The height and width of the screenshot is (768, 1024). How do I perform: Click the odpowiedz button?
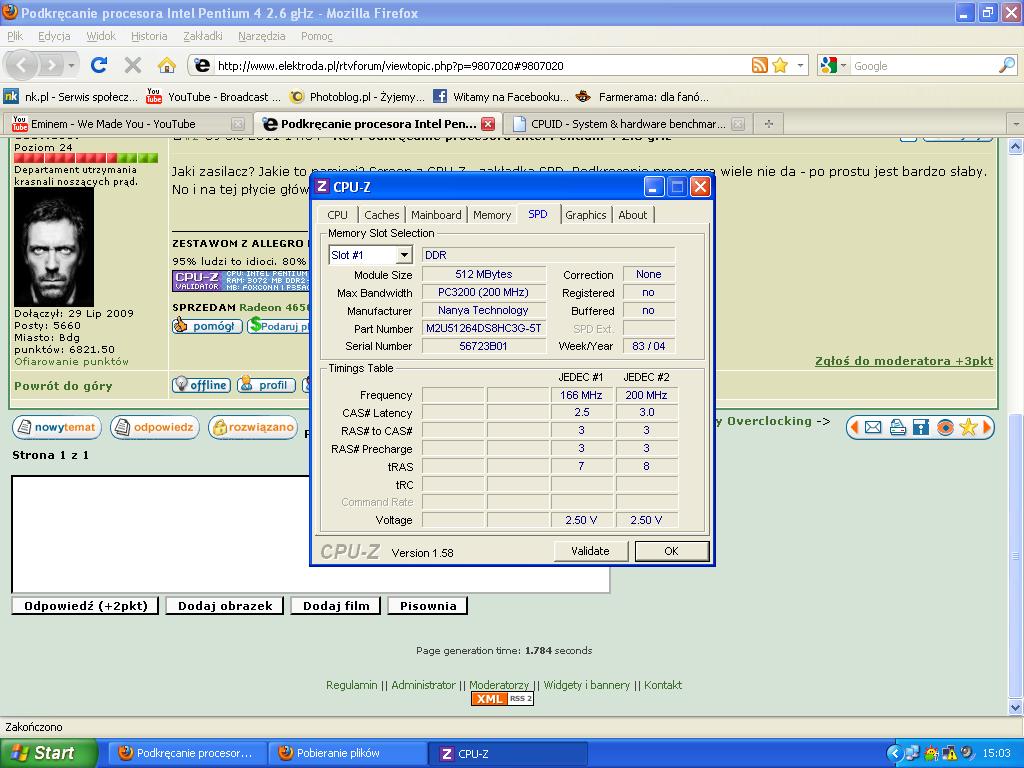point(155,428)
